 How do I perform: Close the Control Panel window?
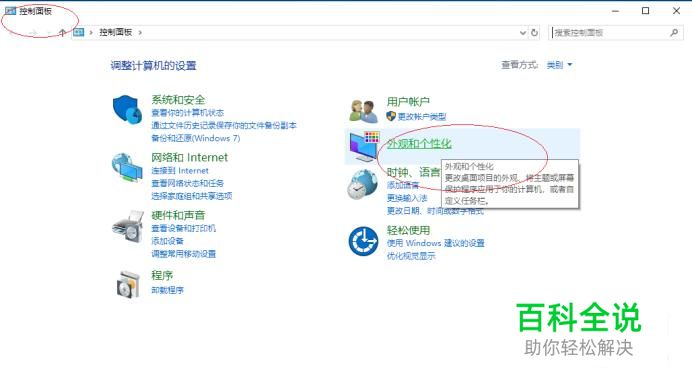click(676, 11)
